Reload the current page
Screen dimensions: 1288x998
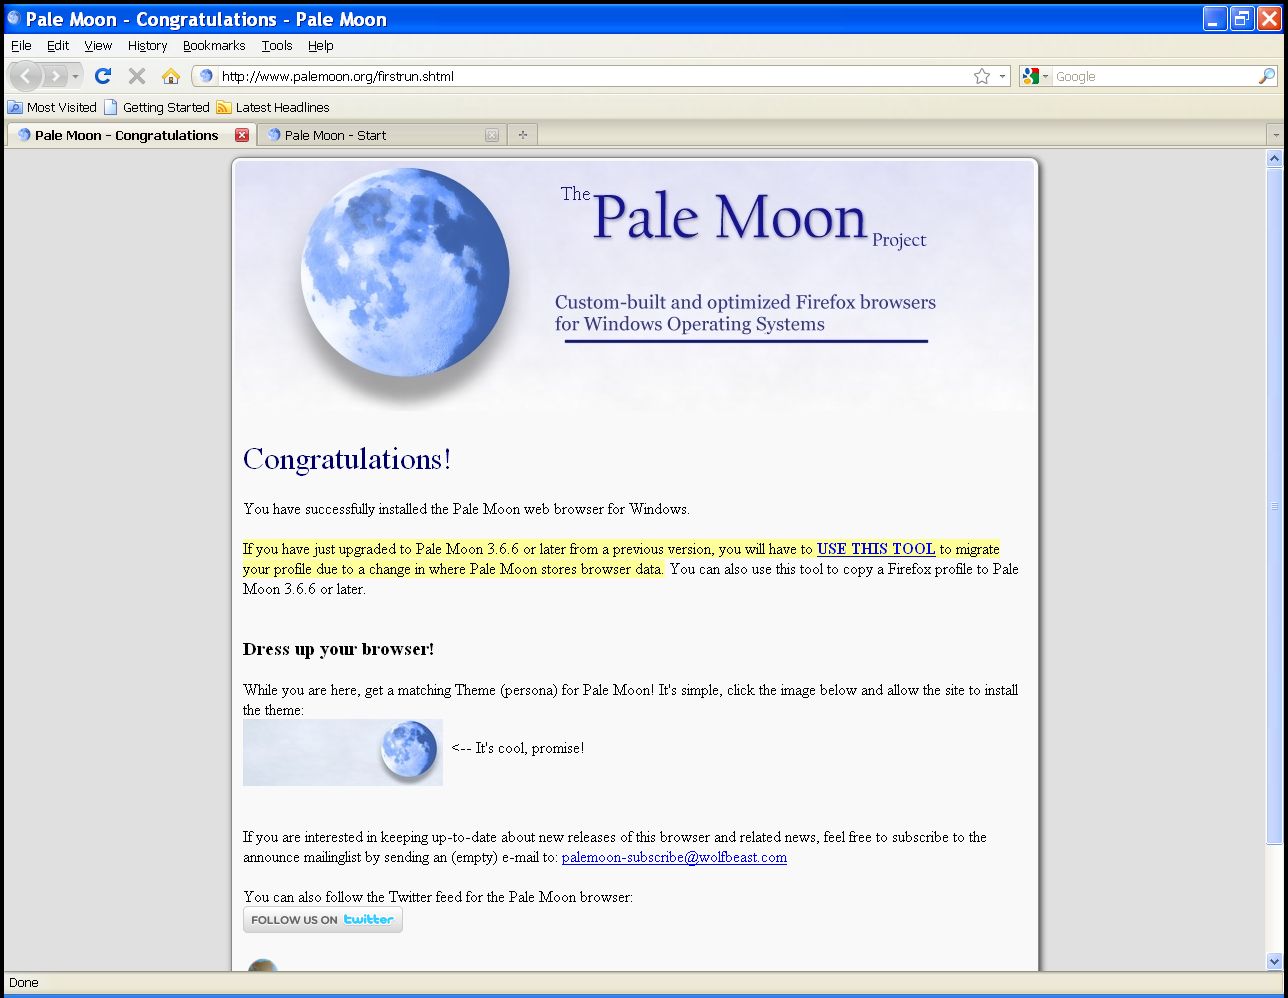102,76
